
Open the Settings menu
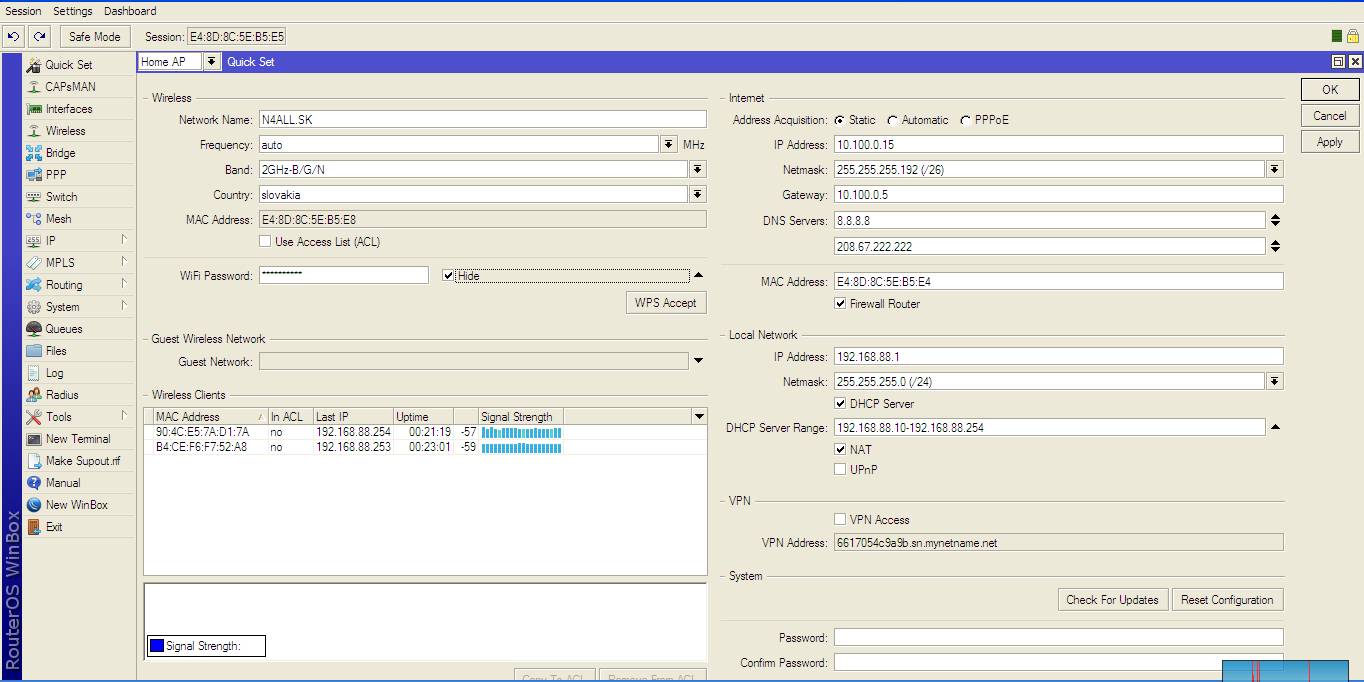[x=72, y=11]
